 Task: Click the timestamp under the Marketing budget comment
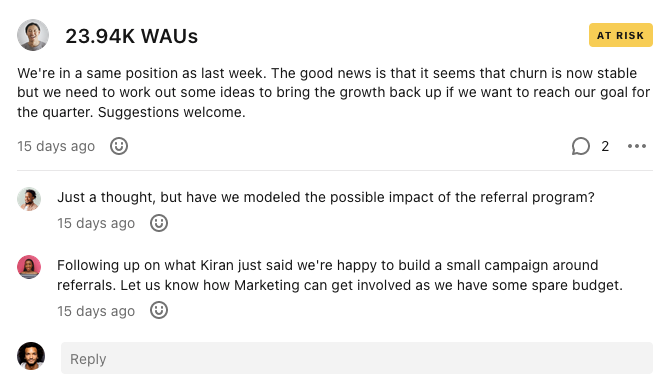click(96, 311)
